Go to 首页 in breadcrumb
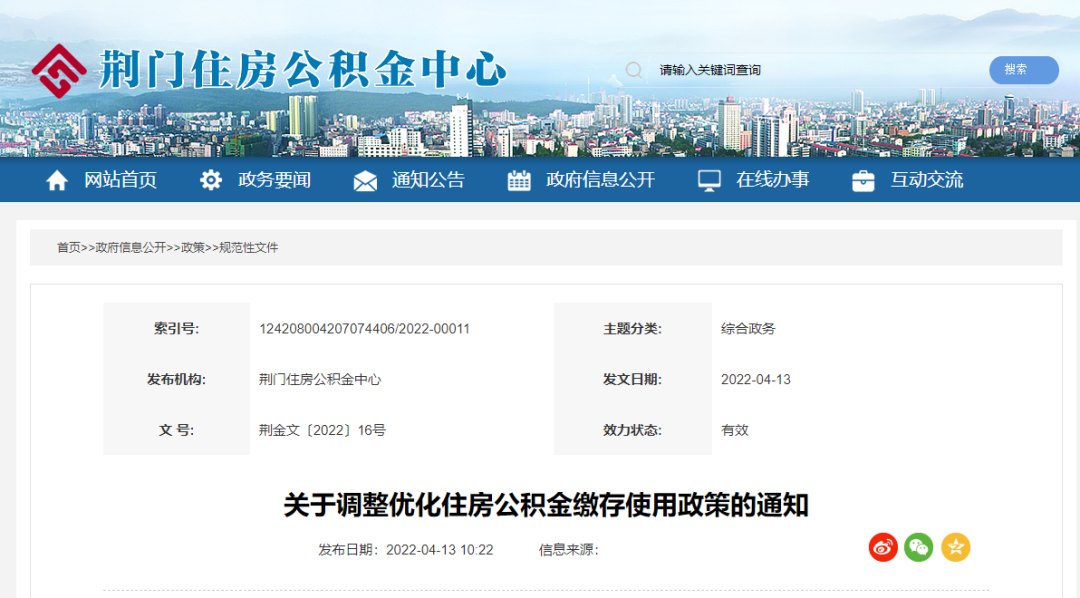Image resolution: width=1080 pixels, height=598 pixels. 69,248
